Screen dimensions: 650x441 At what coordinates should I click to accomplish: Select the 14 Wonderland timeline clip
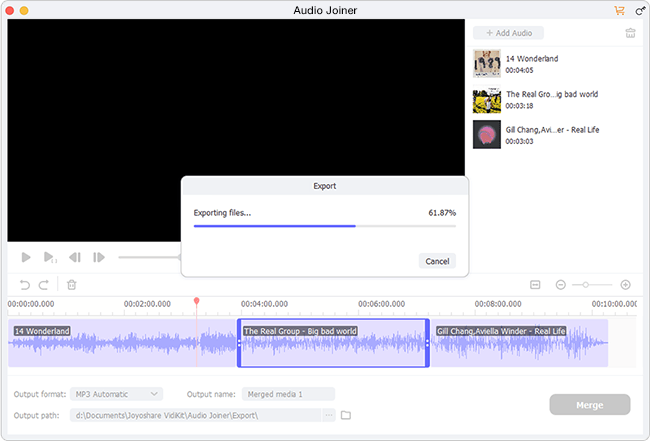point(123,343)
